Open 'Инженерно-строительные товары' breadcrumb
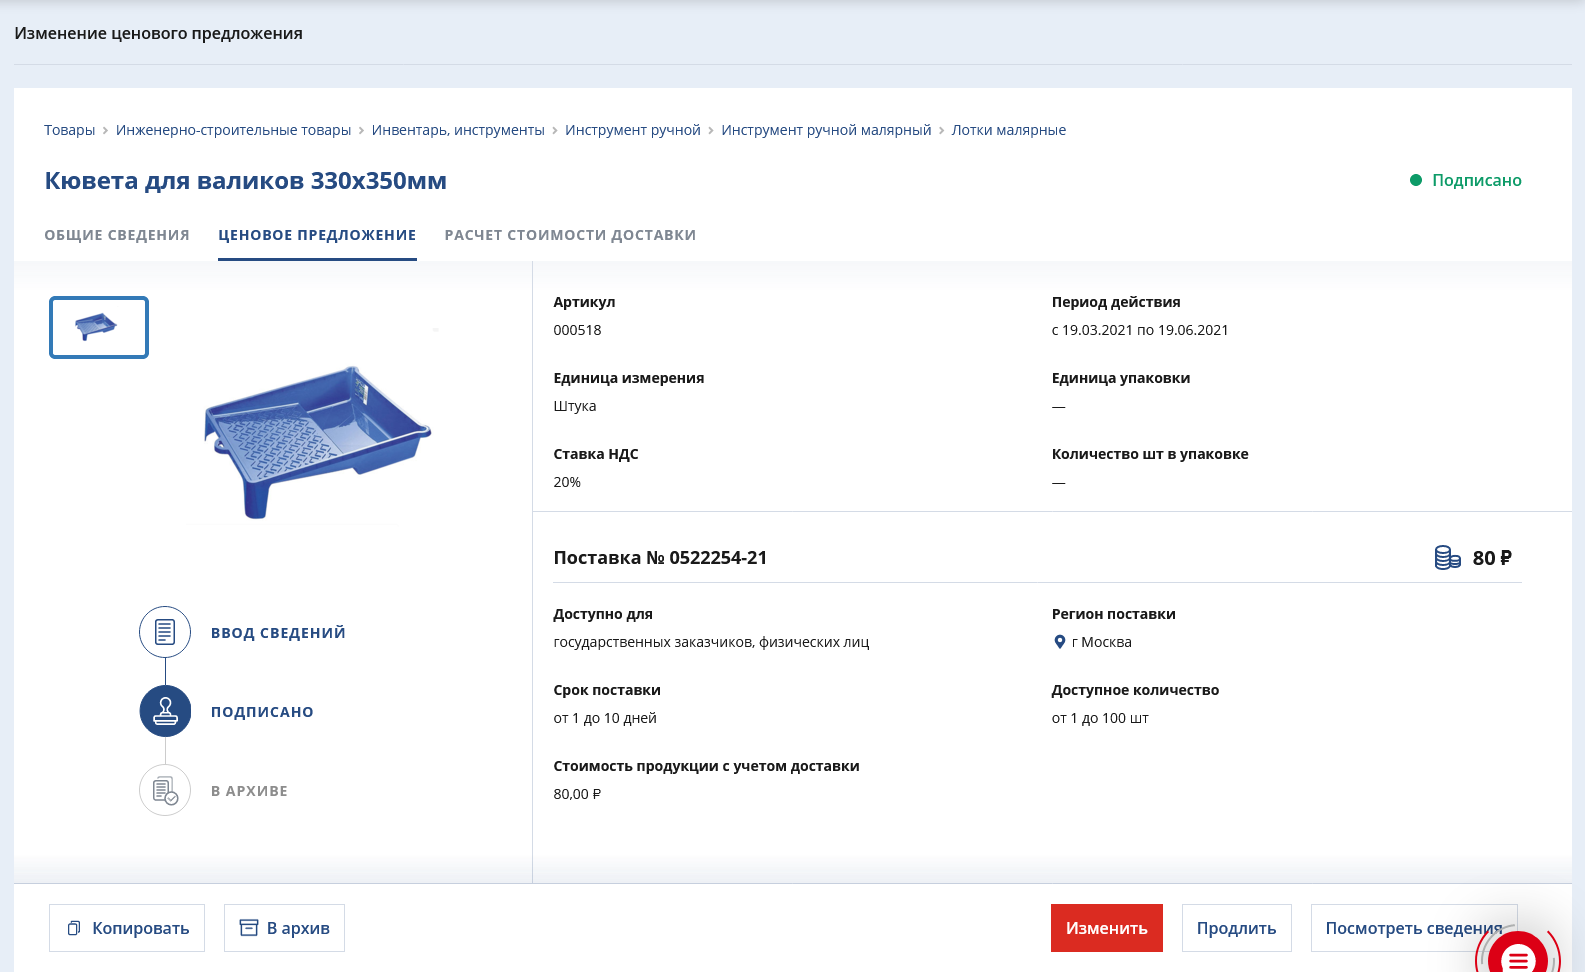The height and width of the screenshot is (972, 1585). pyautogui.click(x=233, y=130)
